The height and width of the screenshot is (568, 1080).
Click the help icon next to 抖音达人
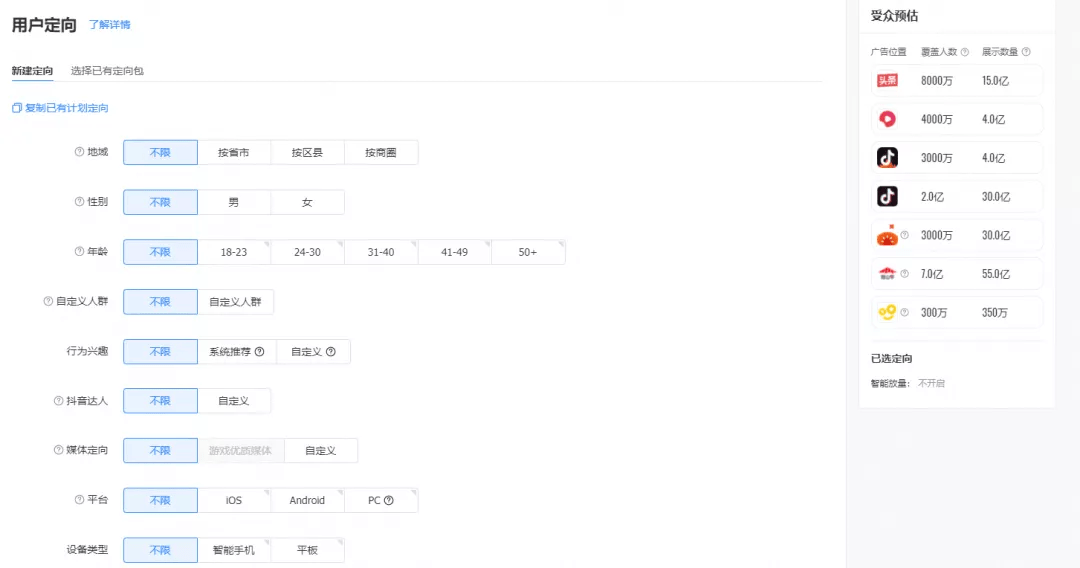point(59,401)
